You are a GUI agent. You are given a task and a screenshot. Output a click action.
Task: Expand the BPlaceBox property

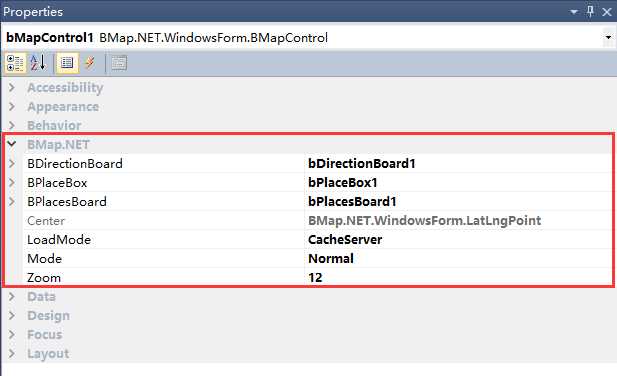click(12, 182)
